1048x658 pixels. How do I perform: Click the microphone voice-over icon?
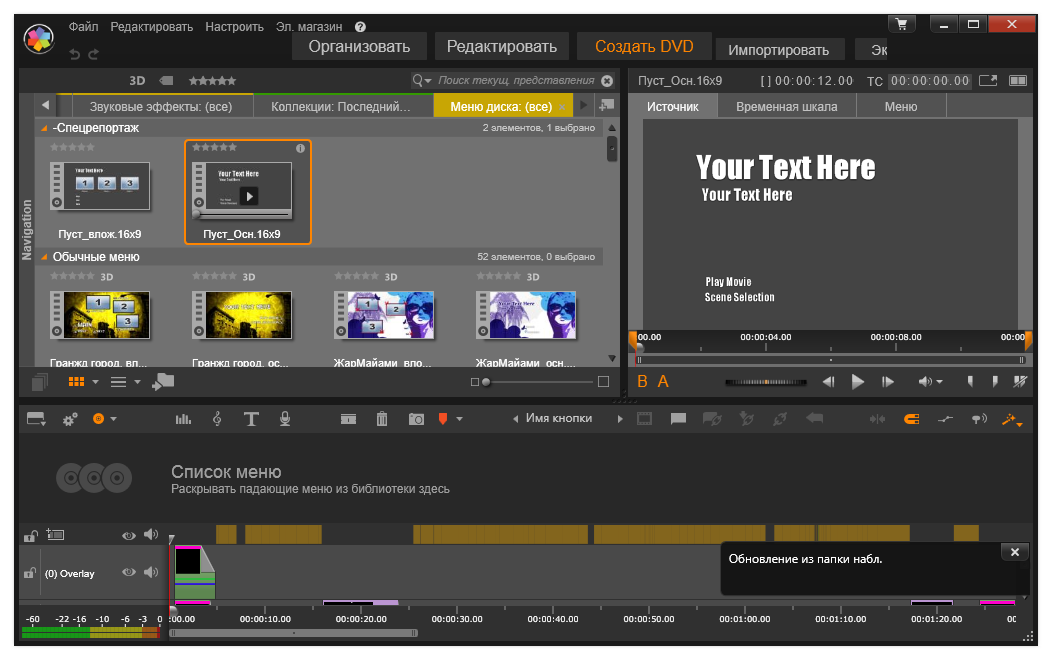point(285,419)
